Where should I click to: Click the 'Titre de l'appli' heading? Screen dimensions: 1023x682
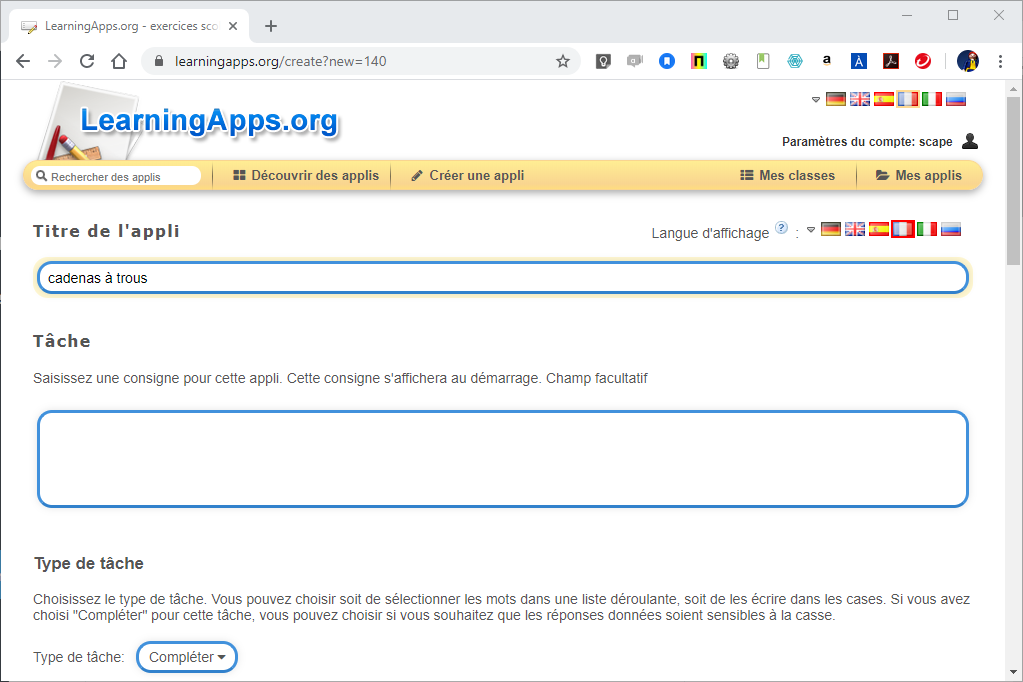click(x=106, y=231)
